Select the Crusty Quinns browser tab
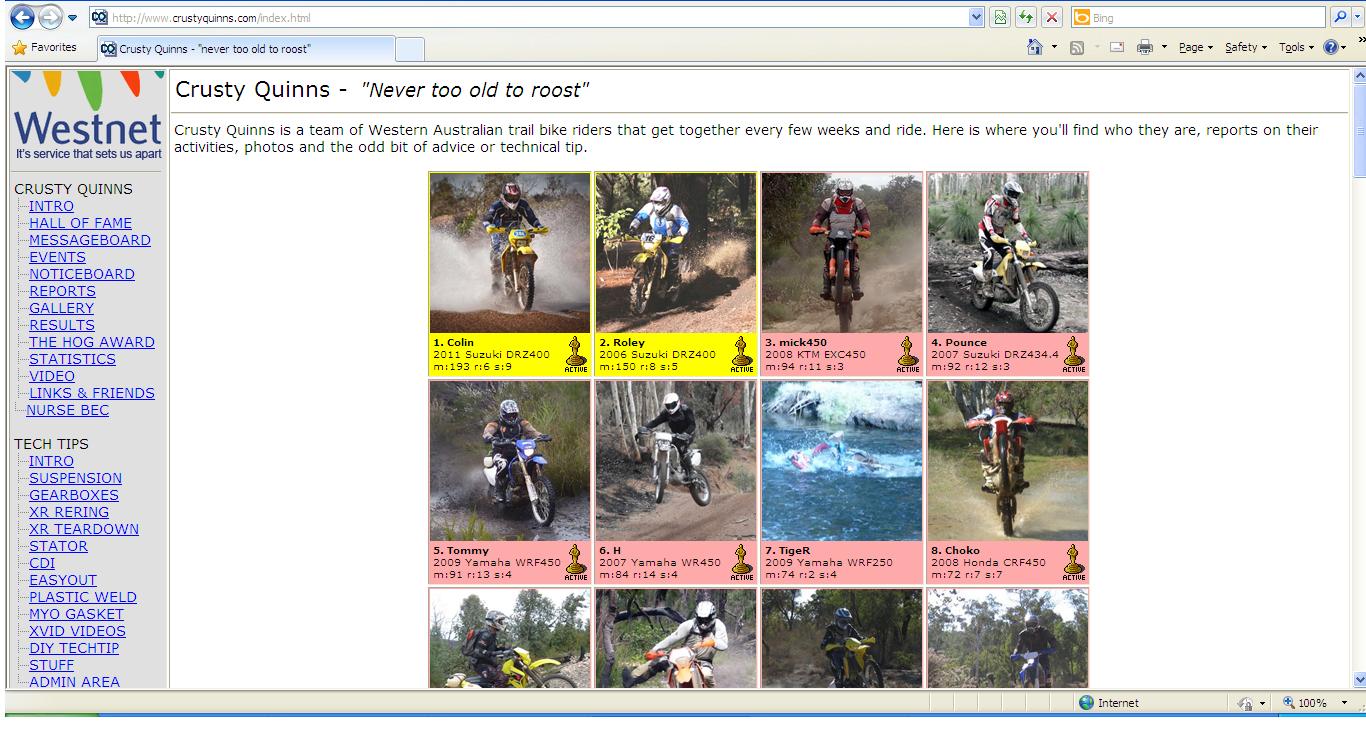1366x742 pixels. pyautogui.click(x=245, y=48)
